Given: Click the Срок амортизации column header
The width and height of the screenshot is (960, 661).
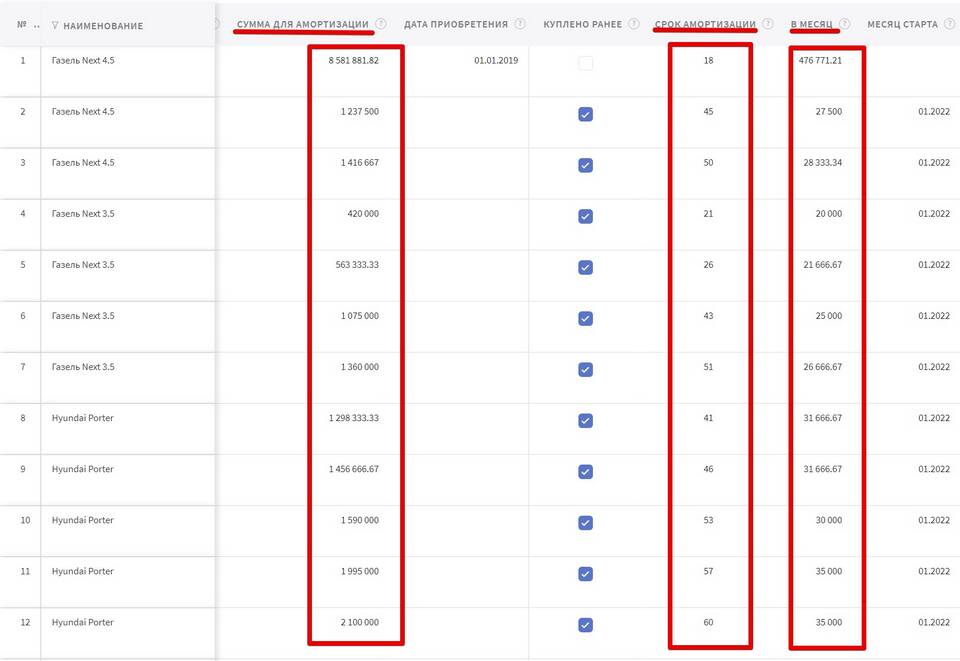Looking at the screenshot, I should click(x=704, y=24).
